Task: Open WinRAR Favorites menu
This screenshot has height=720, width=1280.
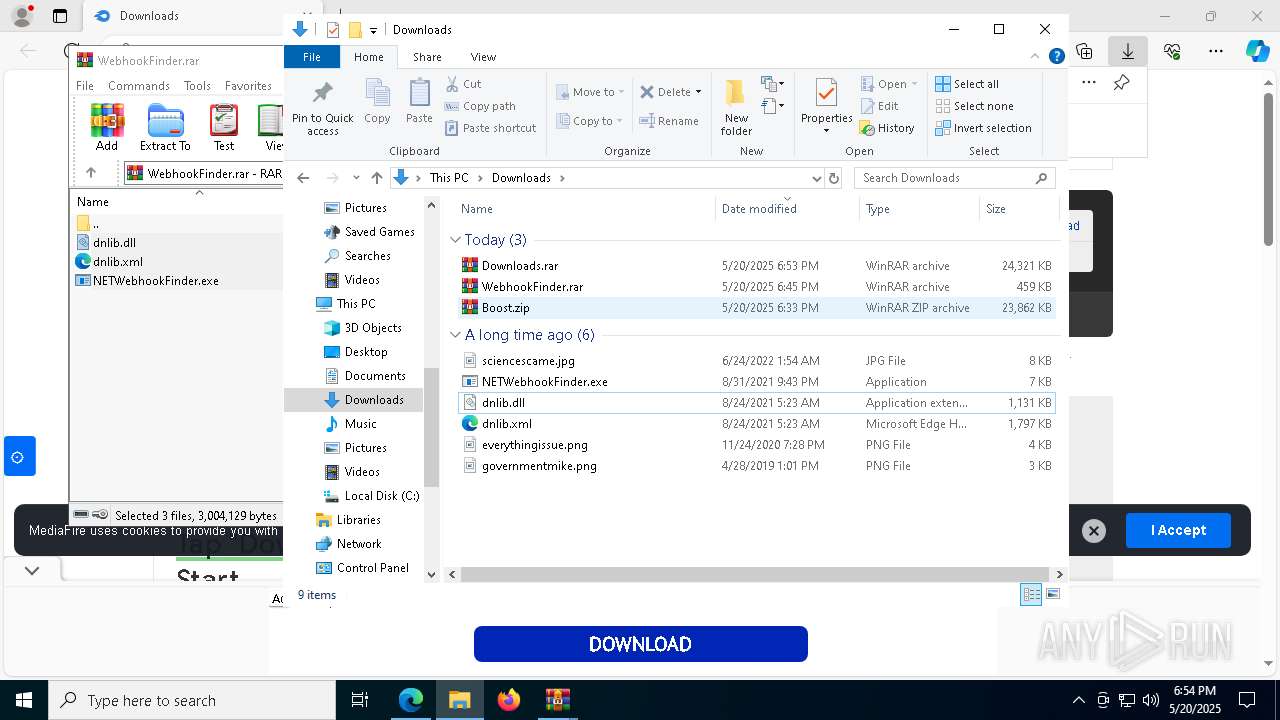Action: [248, 86]
